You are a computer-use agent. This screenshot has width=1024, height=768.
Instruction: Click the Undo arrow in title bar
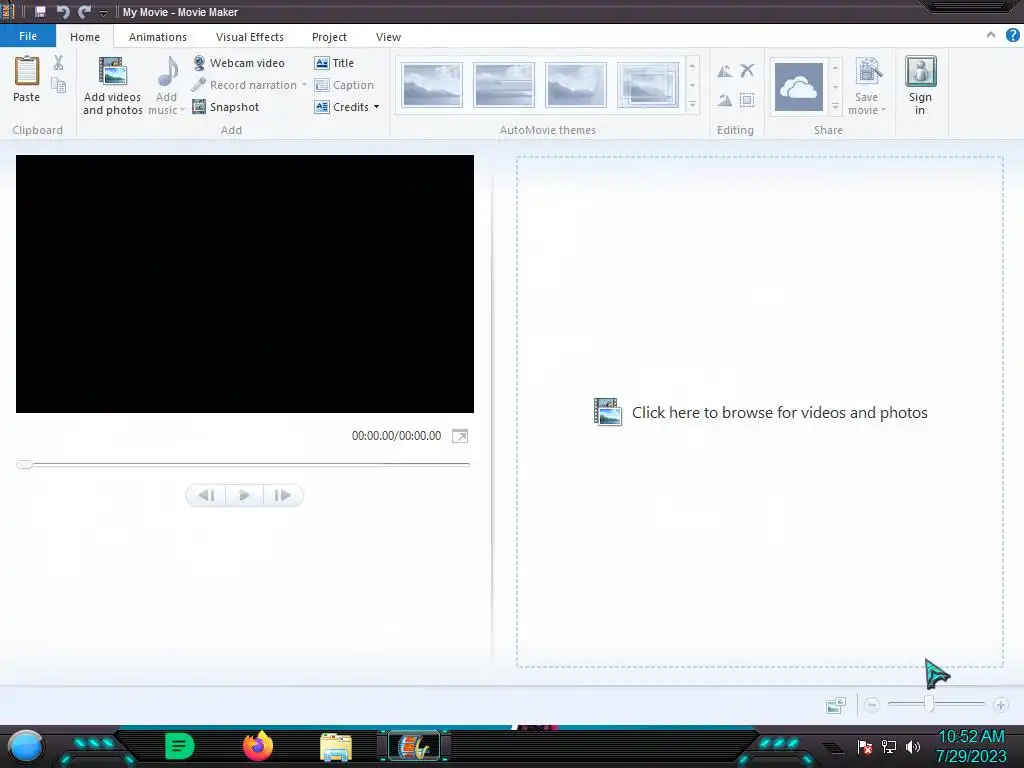(x=63, y=12)
